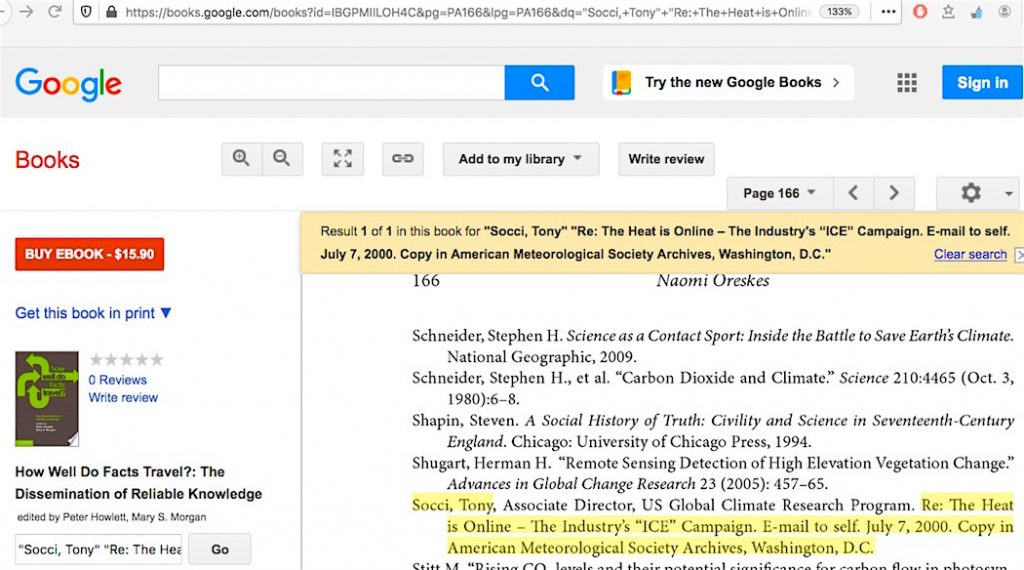
Task: Click the Clear search link
Action: coord(970,254)
